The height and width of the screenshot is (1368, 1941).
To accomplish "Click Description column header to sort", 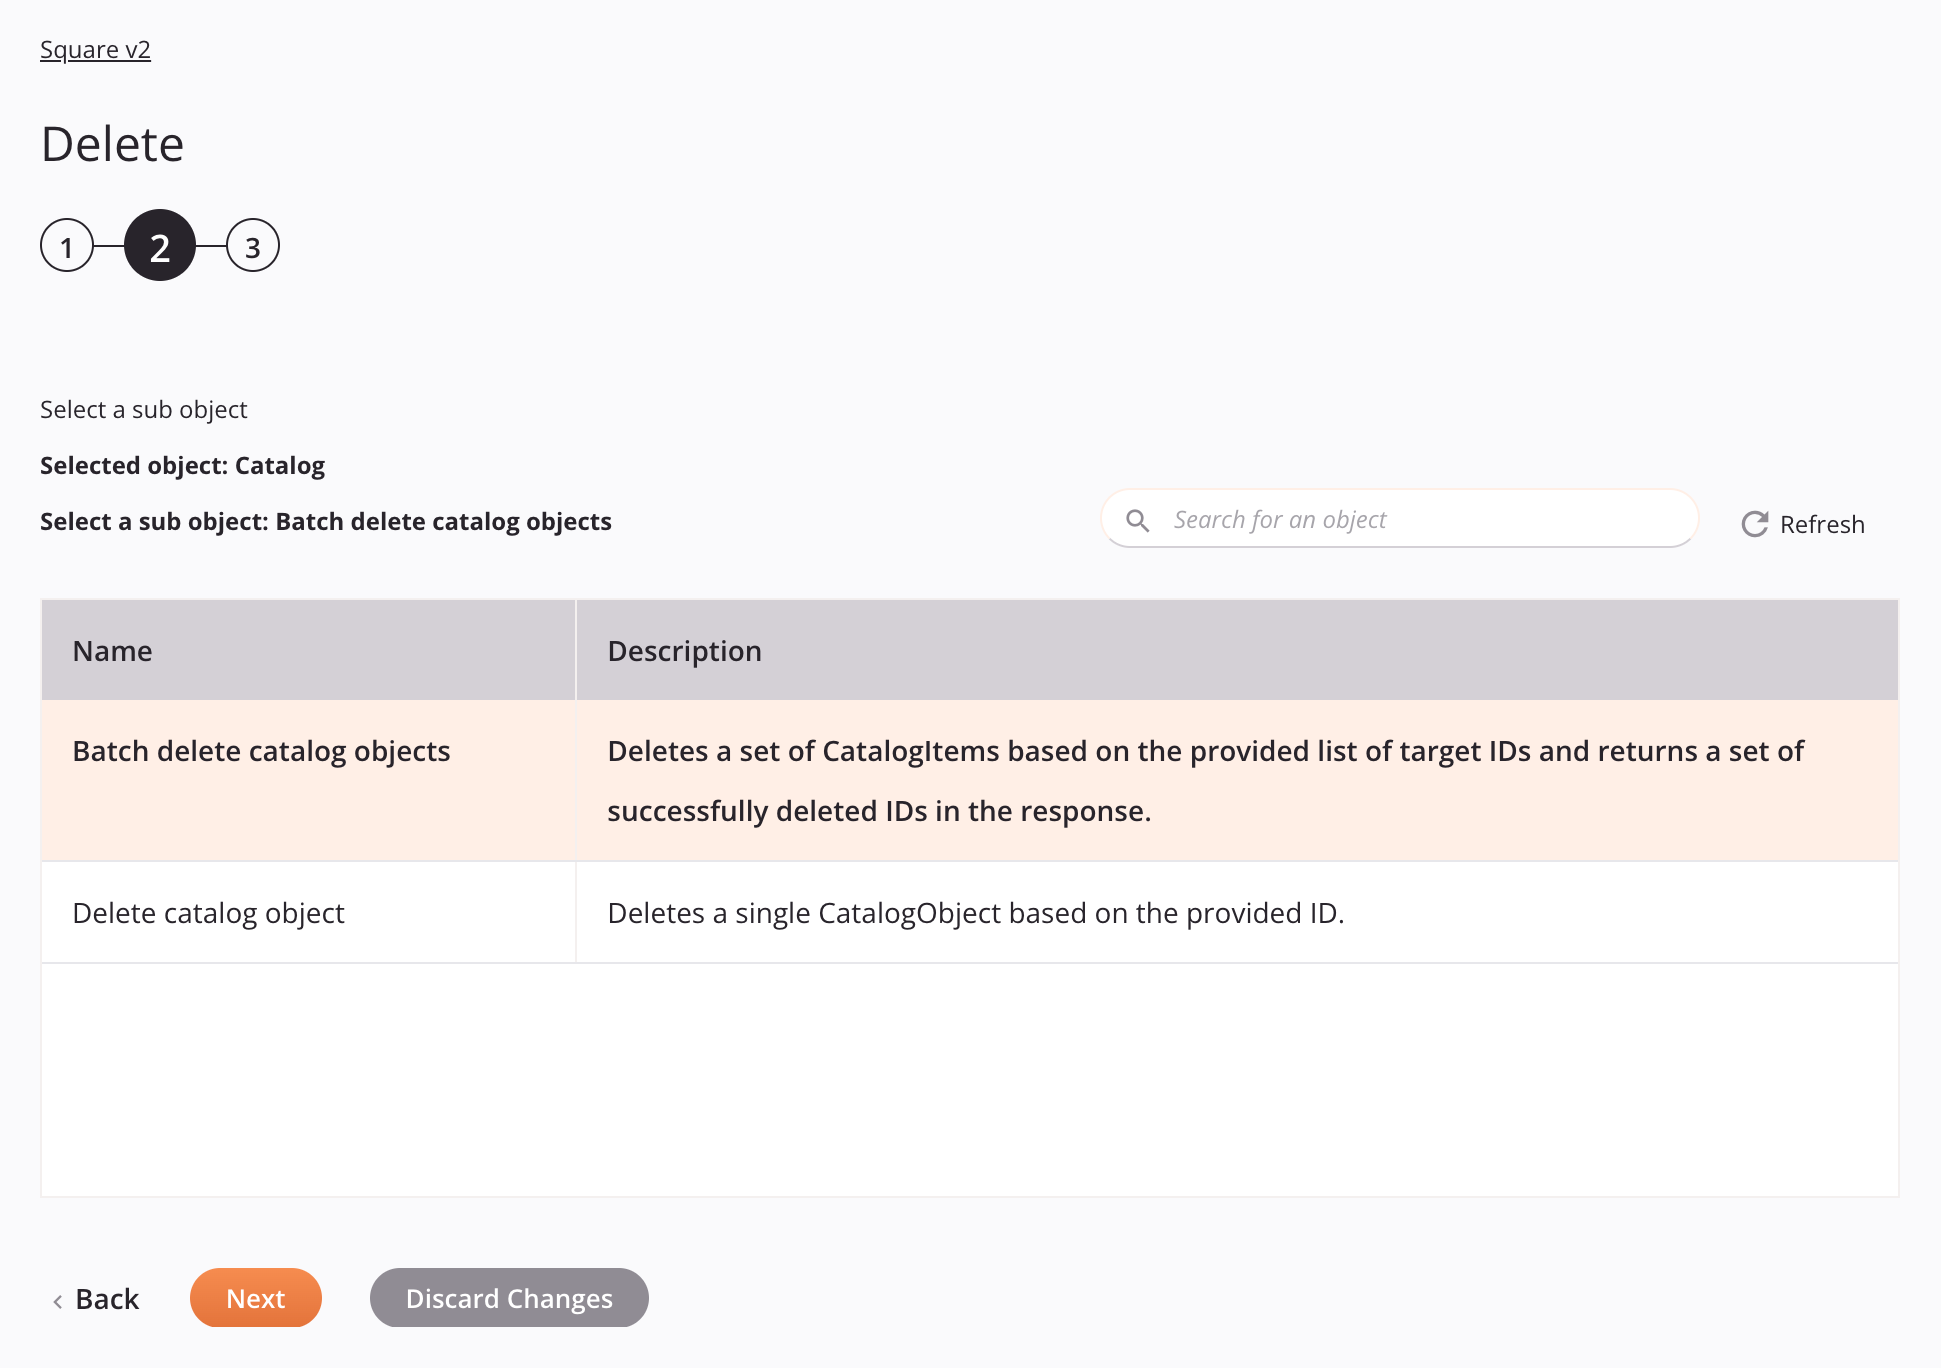I will (685, 648).
